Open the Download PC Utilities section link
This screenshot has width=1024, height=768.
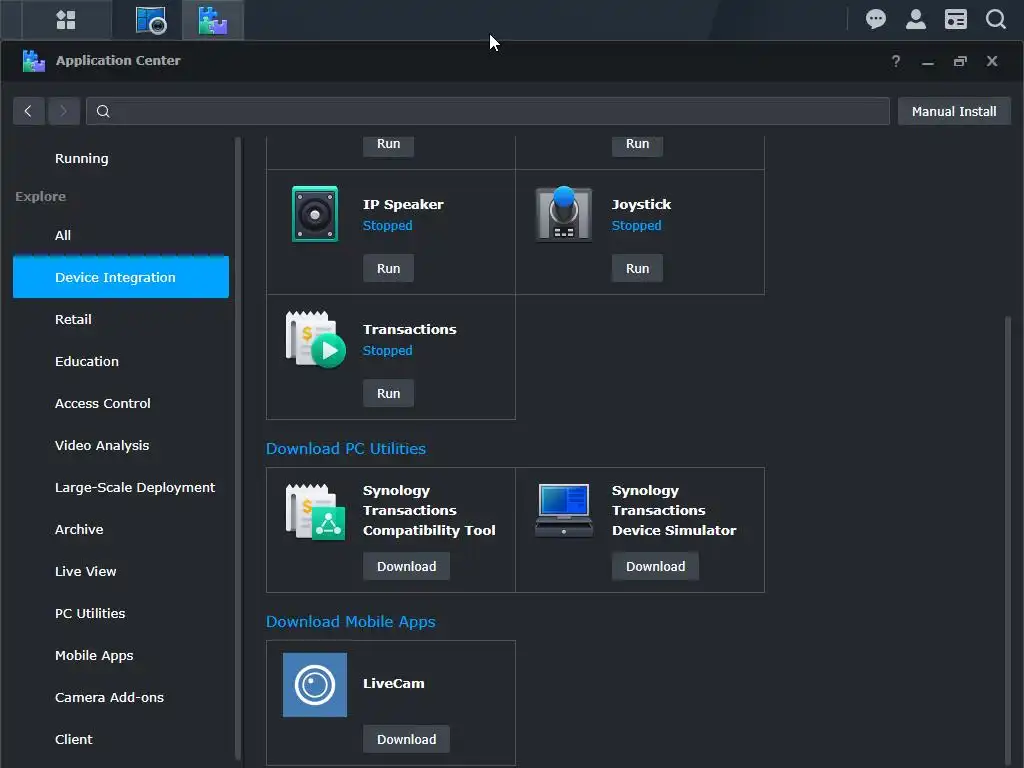click(345, 449)
